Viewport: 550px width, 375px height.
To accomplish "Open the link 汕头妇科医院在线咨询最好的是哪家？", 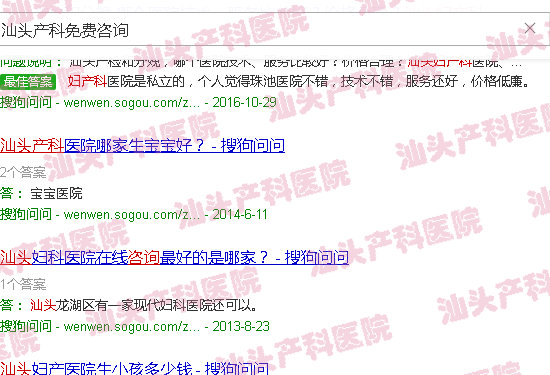I will [x=174, y=257].
